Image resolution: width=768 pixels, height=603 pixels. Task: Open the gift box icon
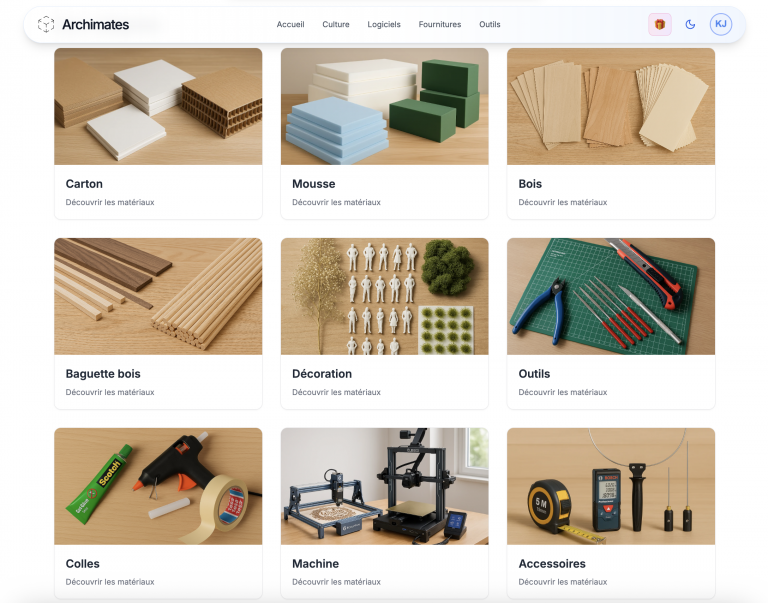tap(660, 24)
